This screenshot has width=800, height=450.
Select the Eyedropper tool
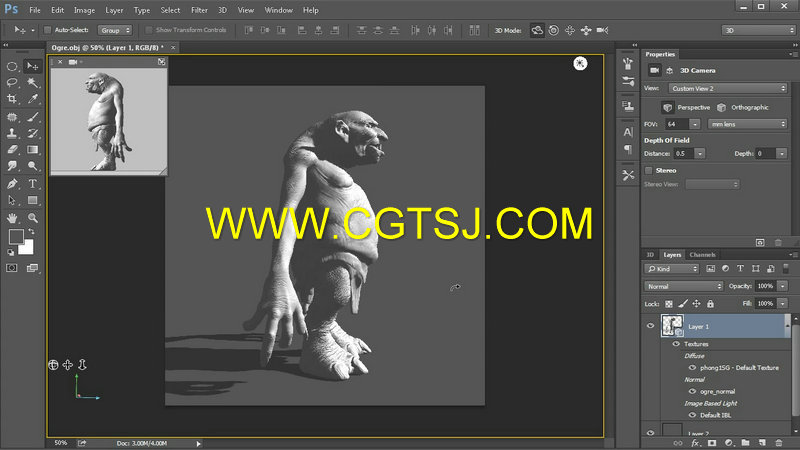[32, 99]
